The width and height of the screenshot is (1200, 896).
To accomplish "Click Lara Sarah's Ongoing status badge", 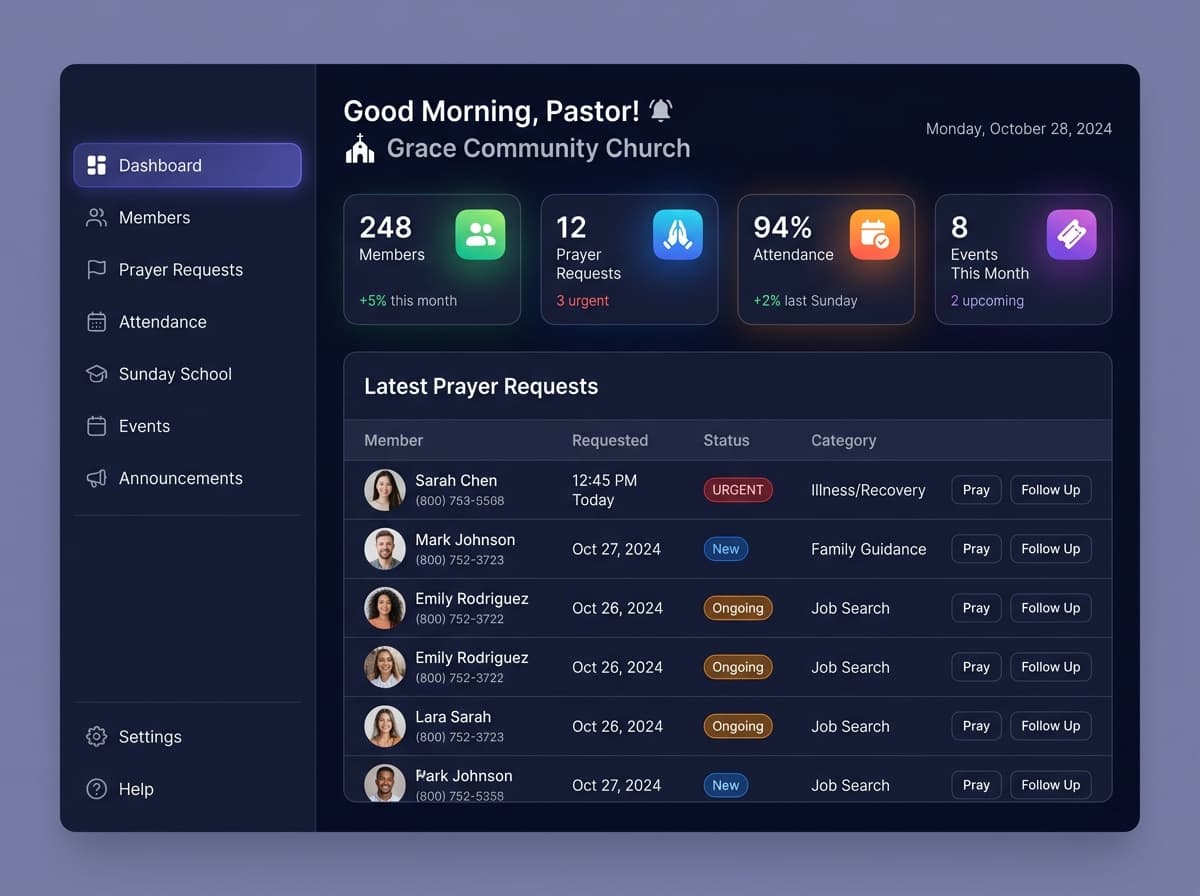I will [738, 726].
